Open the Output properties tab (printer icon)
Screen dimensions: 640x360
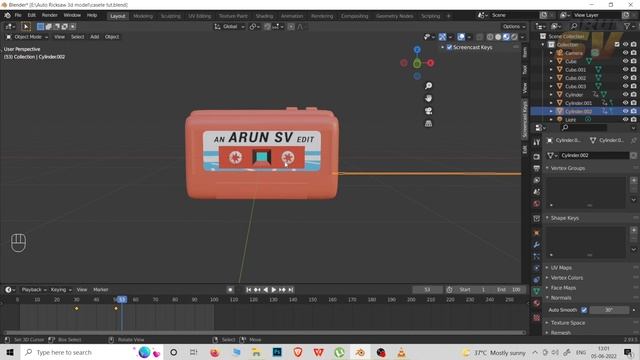[536, 168]
